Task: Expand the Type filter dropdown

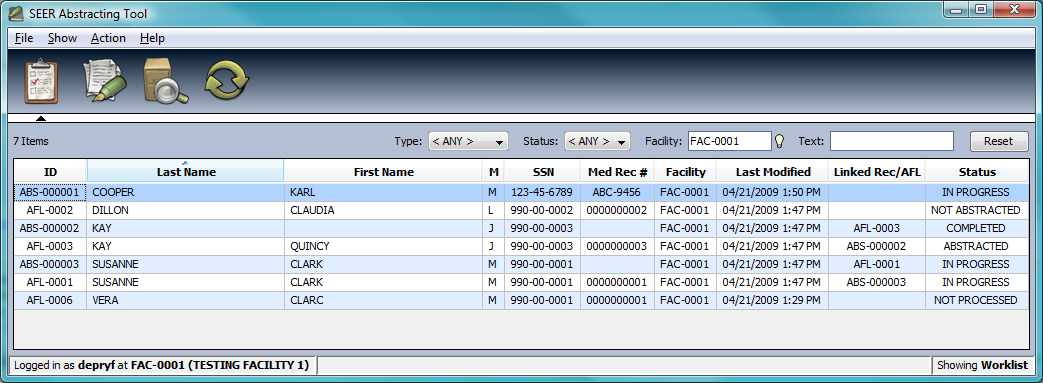Action: point(468,141)
